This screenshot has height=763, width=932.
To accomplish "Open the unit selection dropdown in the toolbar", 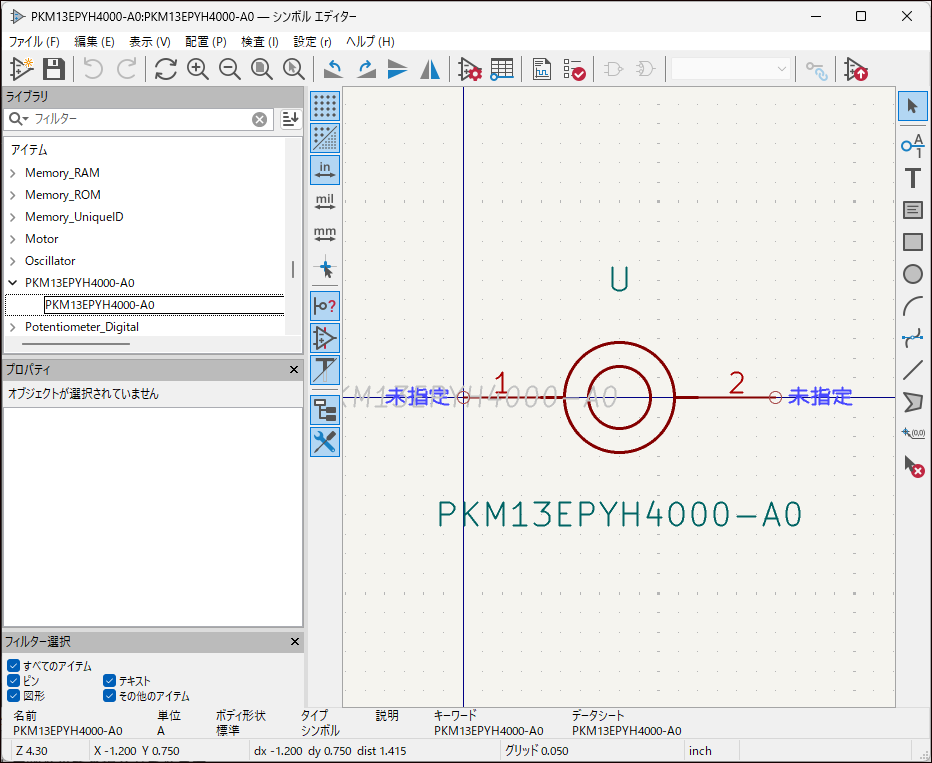I will click(x=730, y=69).
